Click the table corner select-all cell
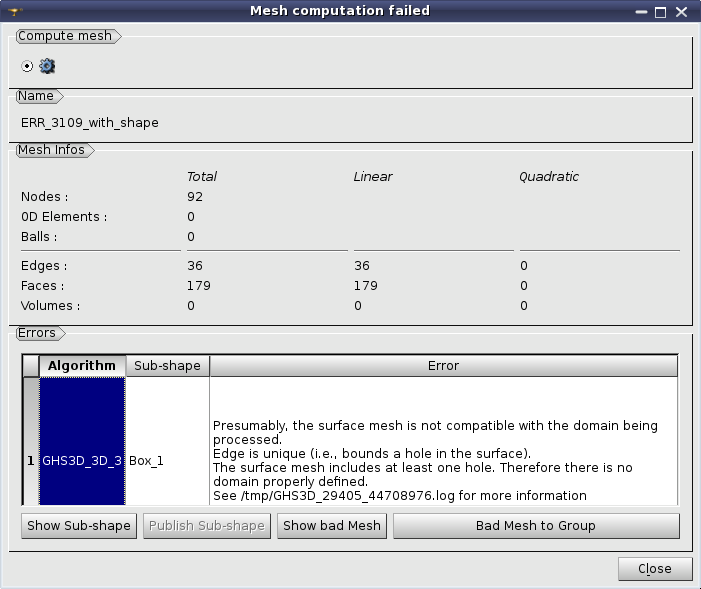The height and width of the screenshot is (589, 701). pos(31,366)
